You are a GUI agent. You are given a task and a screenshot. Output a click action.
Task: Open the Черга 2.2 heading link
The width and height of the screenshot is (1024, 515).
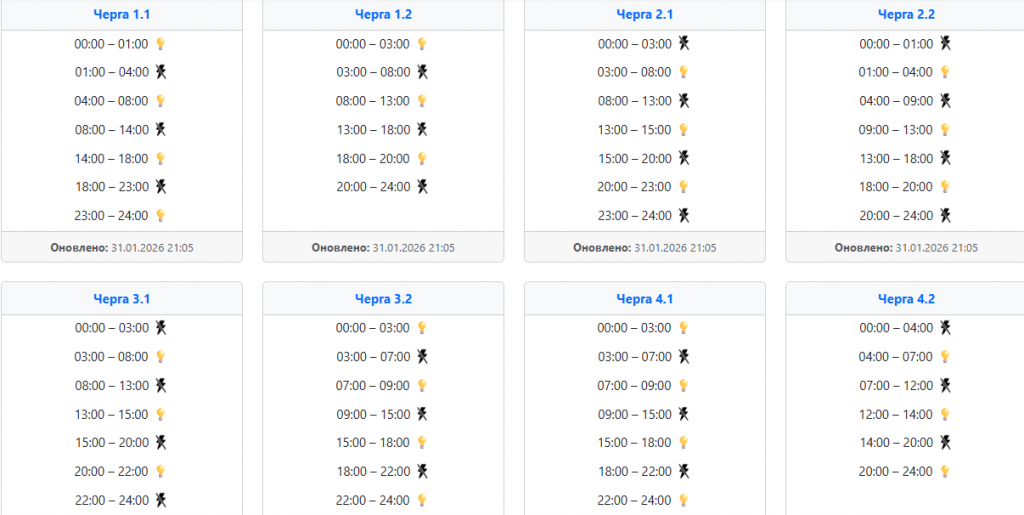tap(906, 15)
